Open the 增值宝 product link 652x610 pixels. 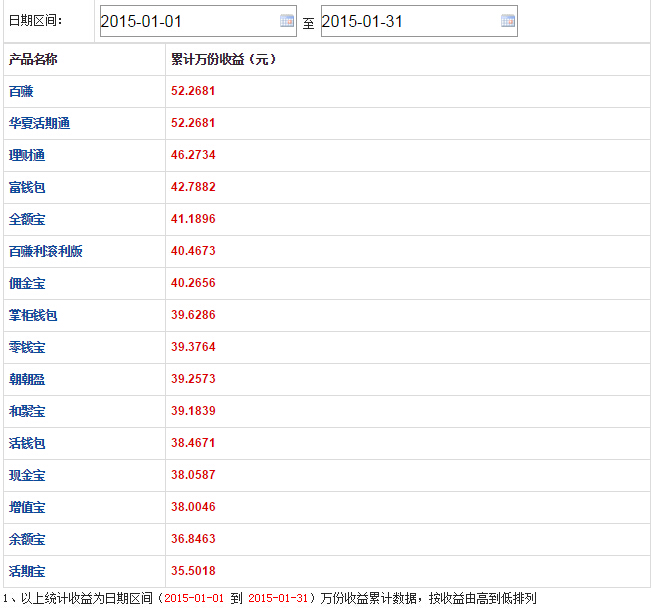(27, 507)
